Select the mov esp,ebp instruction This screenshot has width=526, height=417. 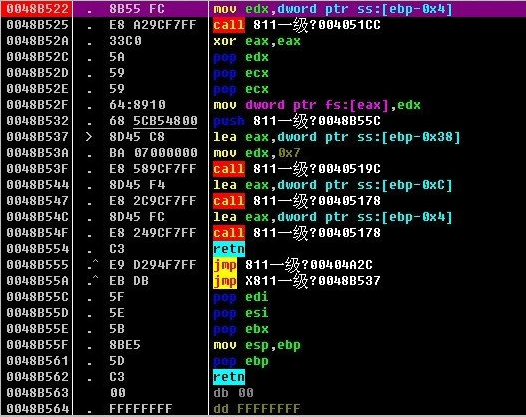click(x=257, y=345)
